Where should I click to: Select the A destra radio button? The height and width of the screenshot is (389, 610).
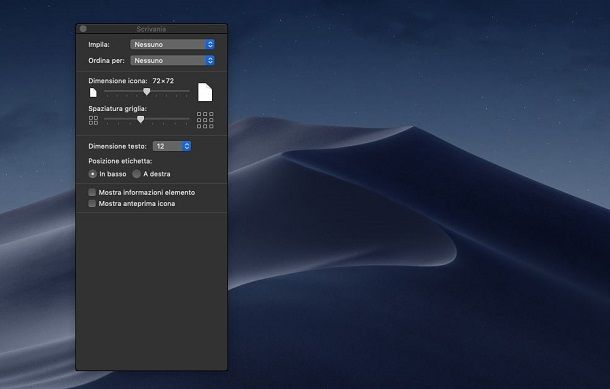[x=136, y=174]
